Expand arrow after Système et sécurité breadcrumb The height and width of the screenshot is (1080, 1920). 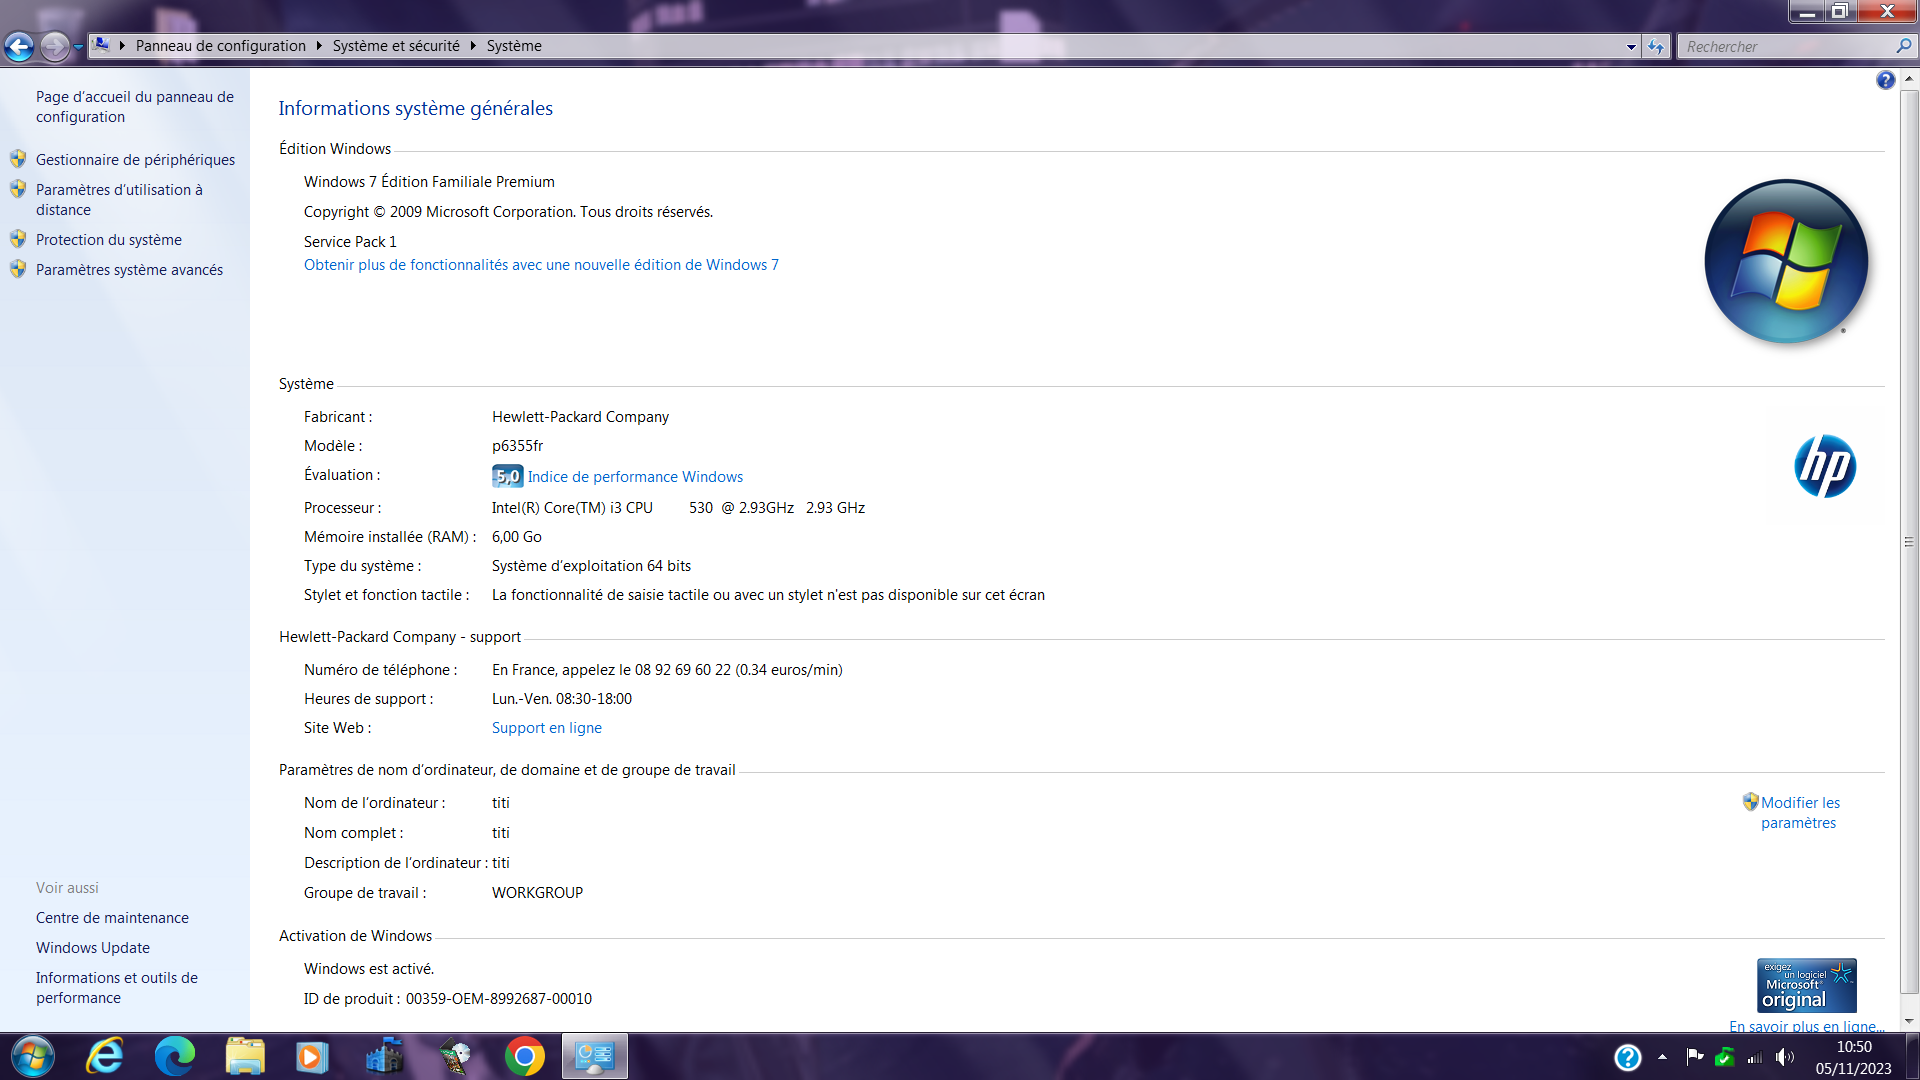(x=473, y=46)
